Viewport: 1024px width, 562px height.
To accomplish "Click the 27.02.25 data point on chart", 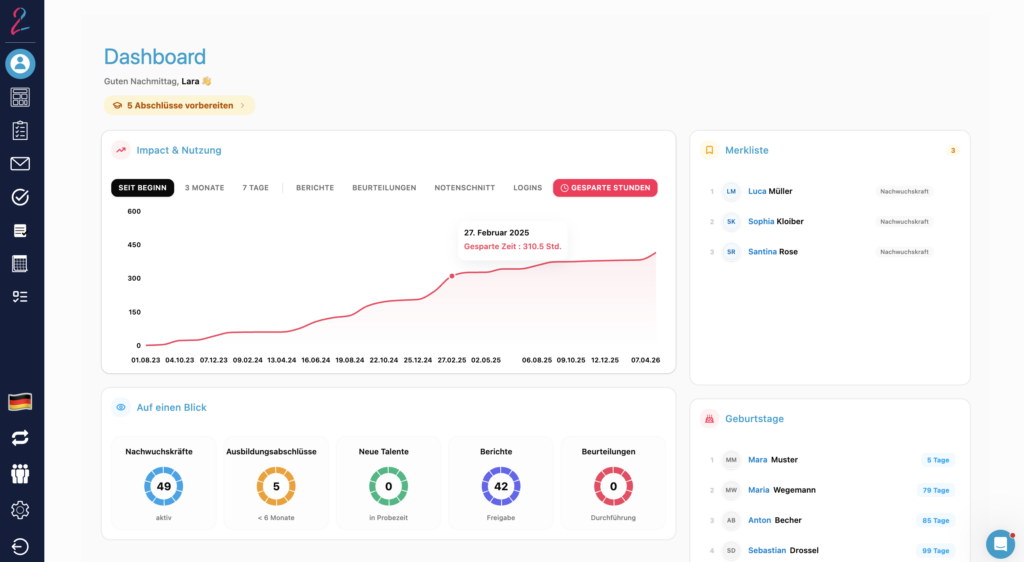I will pyautogui.click(x=451, y=276).
